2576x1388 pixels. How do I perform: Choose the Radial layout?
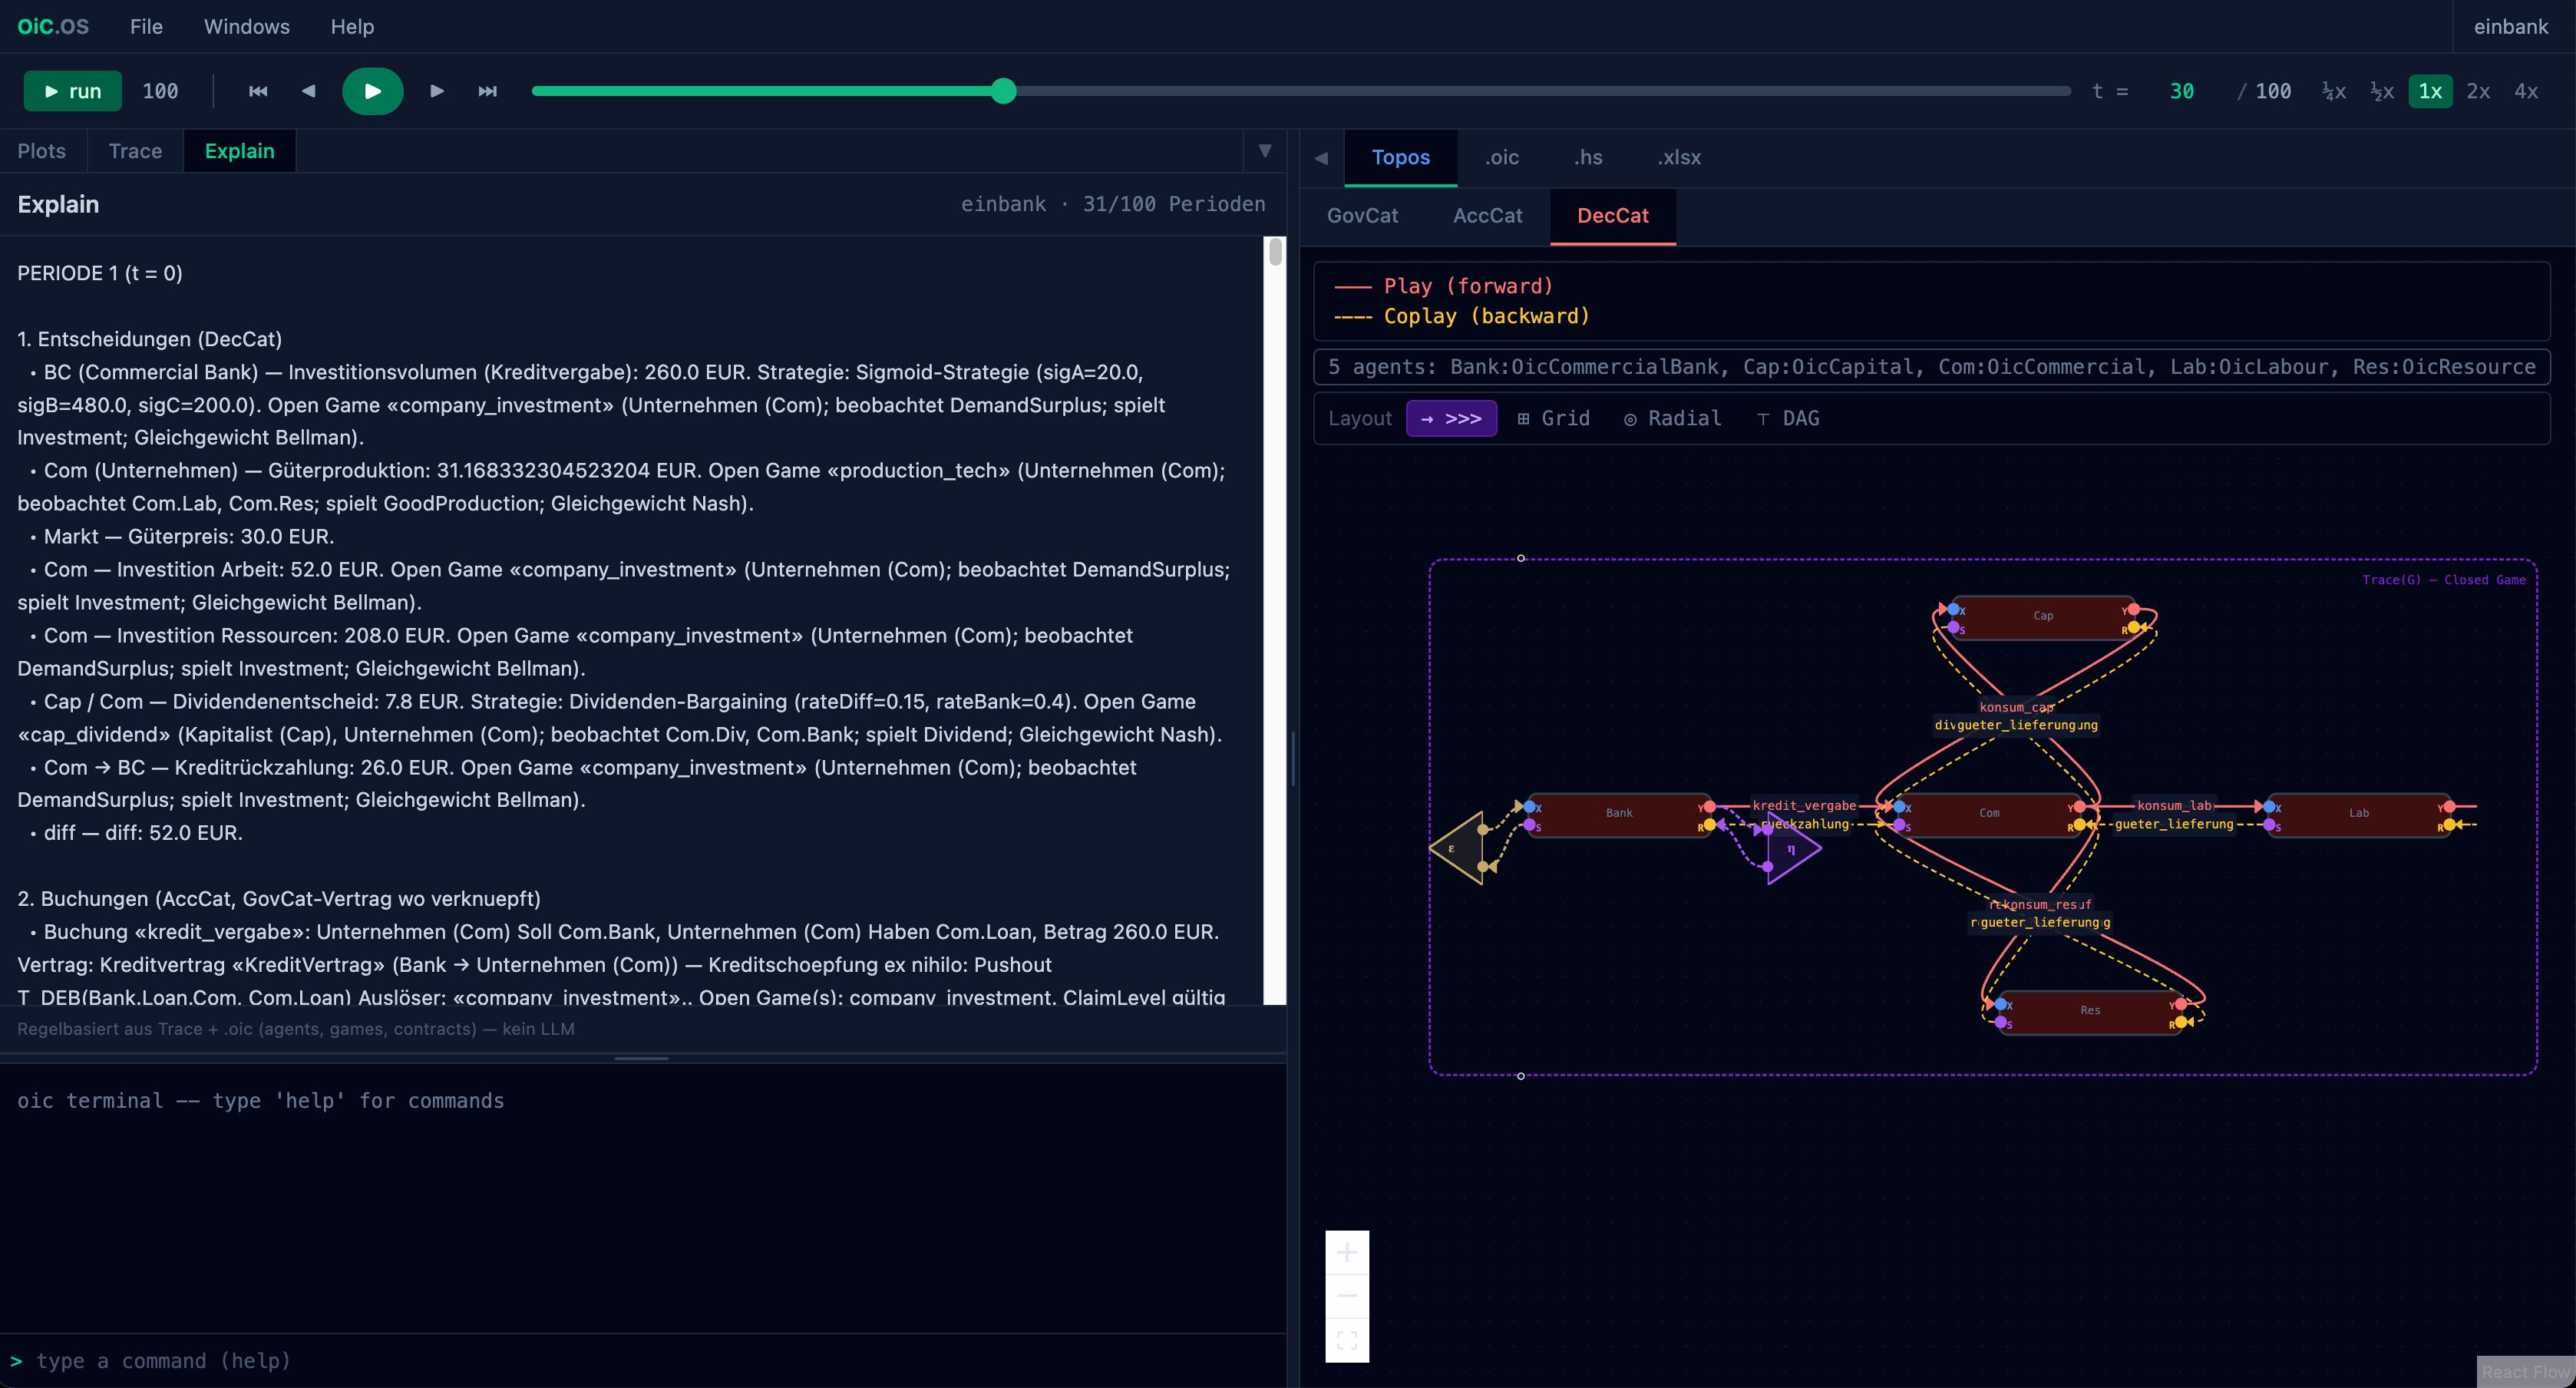pyautogui.click(x=1672, y=418)
